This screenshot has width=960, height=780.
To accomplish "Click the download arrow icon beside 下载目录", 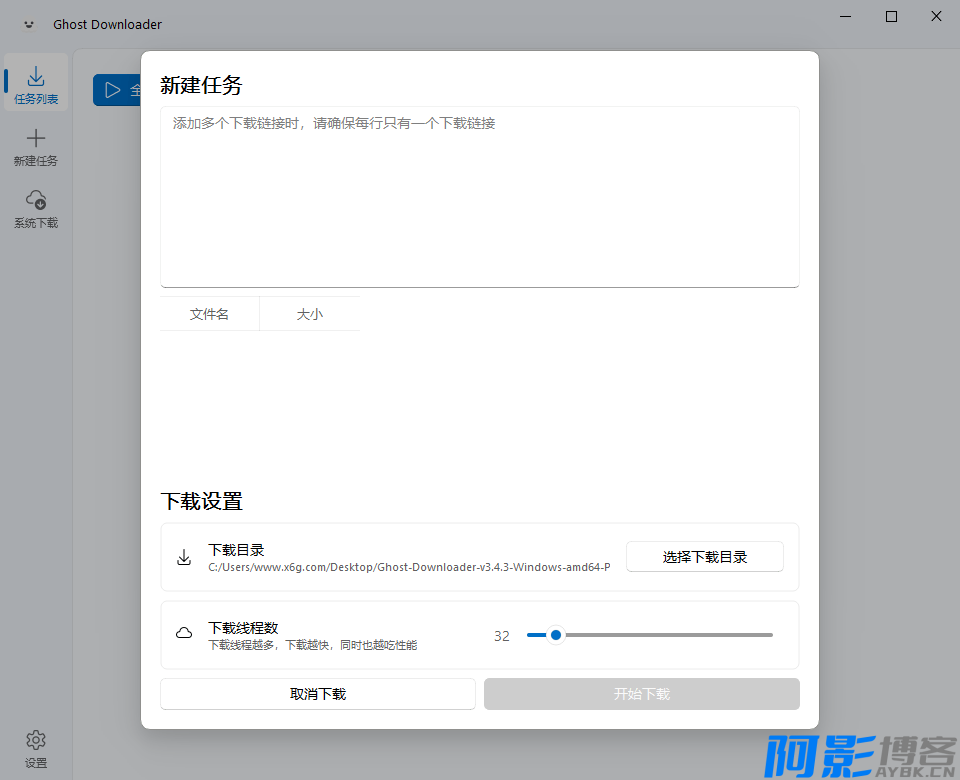I will 184,557.
